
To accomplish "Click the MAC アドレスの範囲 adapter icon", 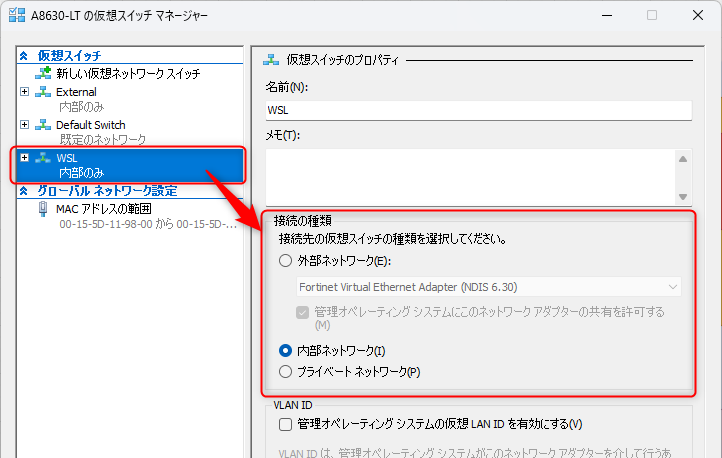I will [x=43, y=209].
